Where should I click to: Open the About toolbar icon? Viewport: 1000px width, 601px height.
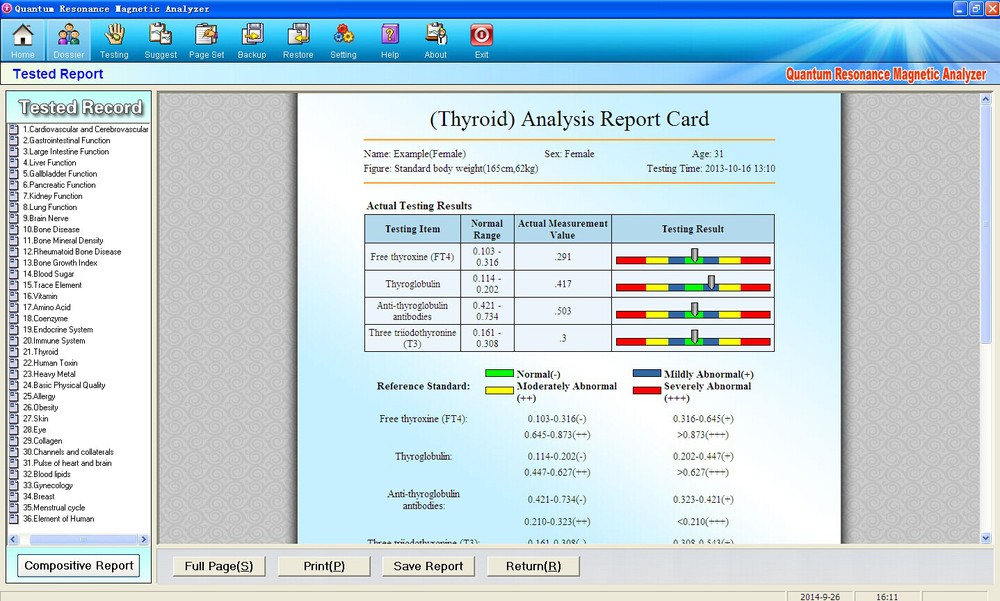pos(436,41)
